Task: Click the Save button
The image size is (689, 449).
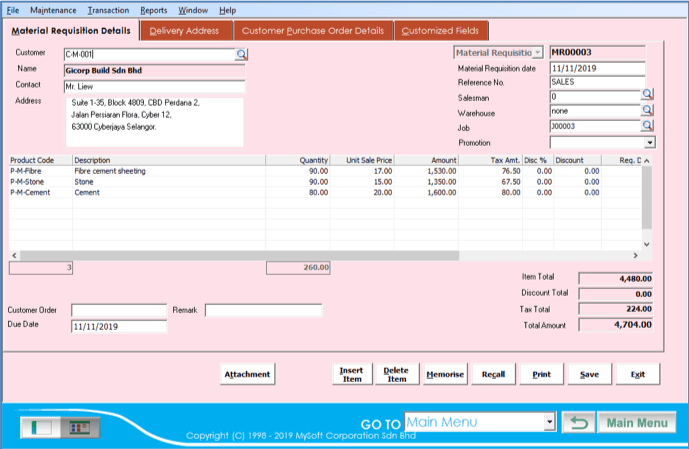Action: tap(589, 374)
